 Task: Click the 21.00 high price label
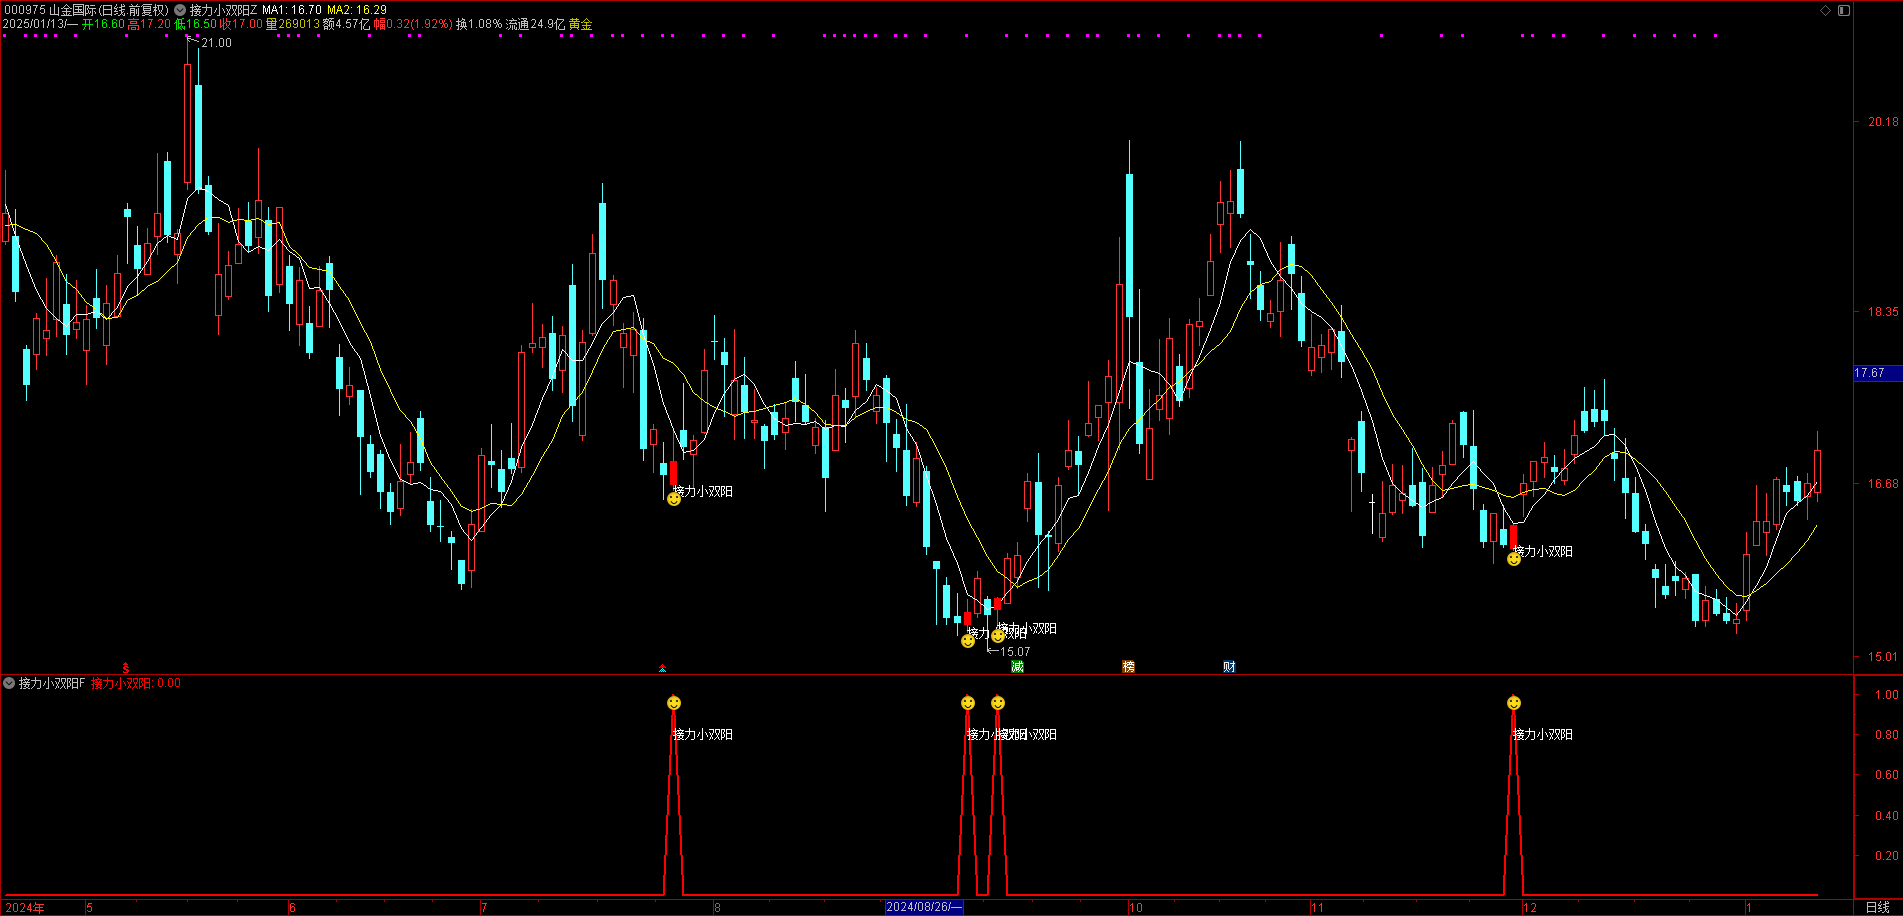[x=216, y=43]
